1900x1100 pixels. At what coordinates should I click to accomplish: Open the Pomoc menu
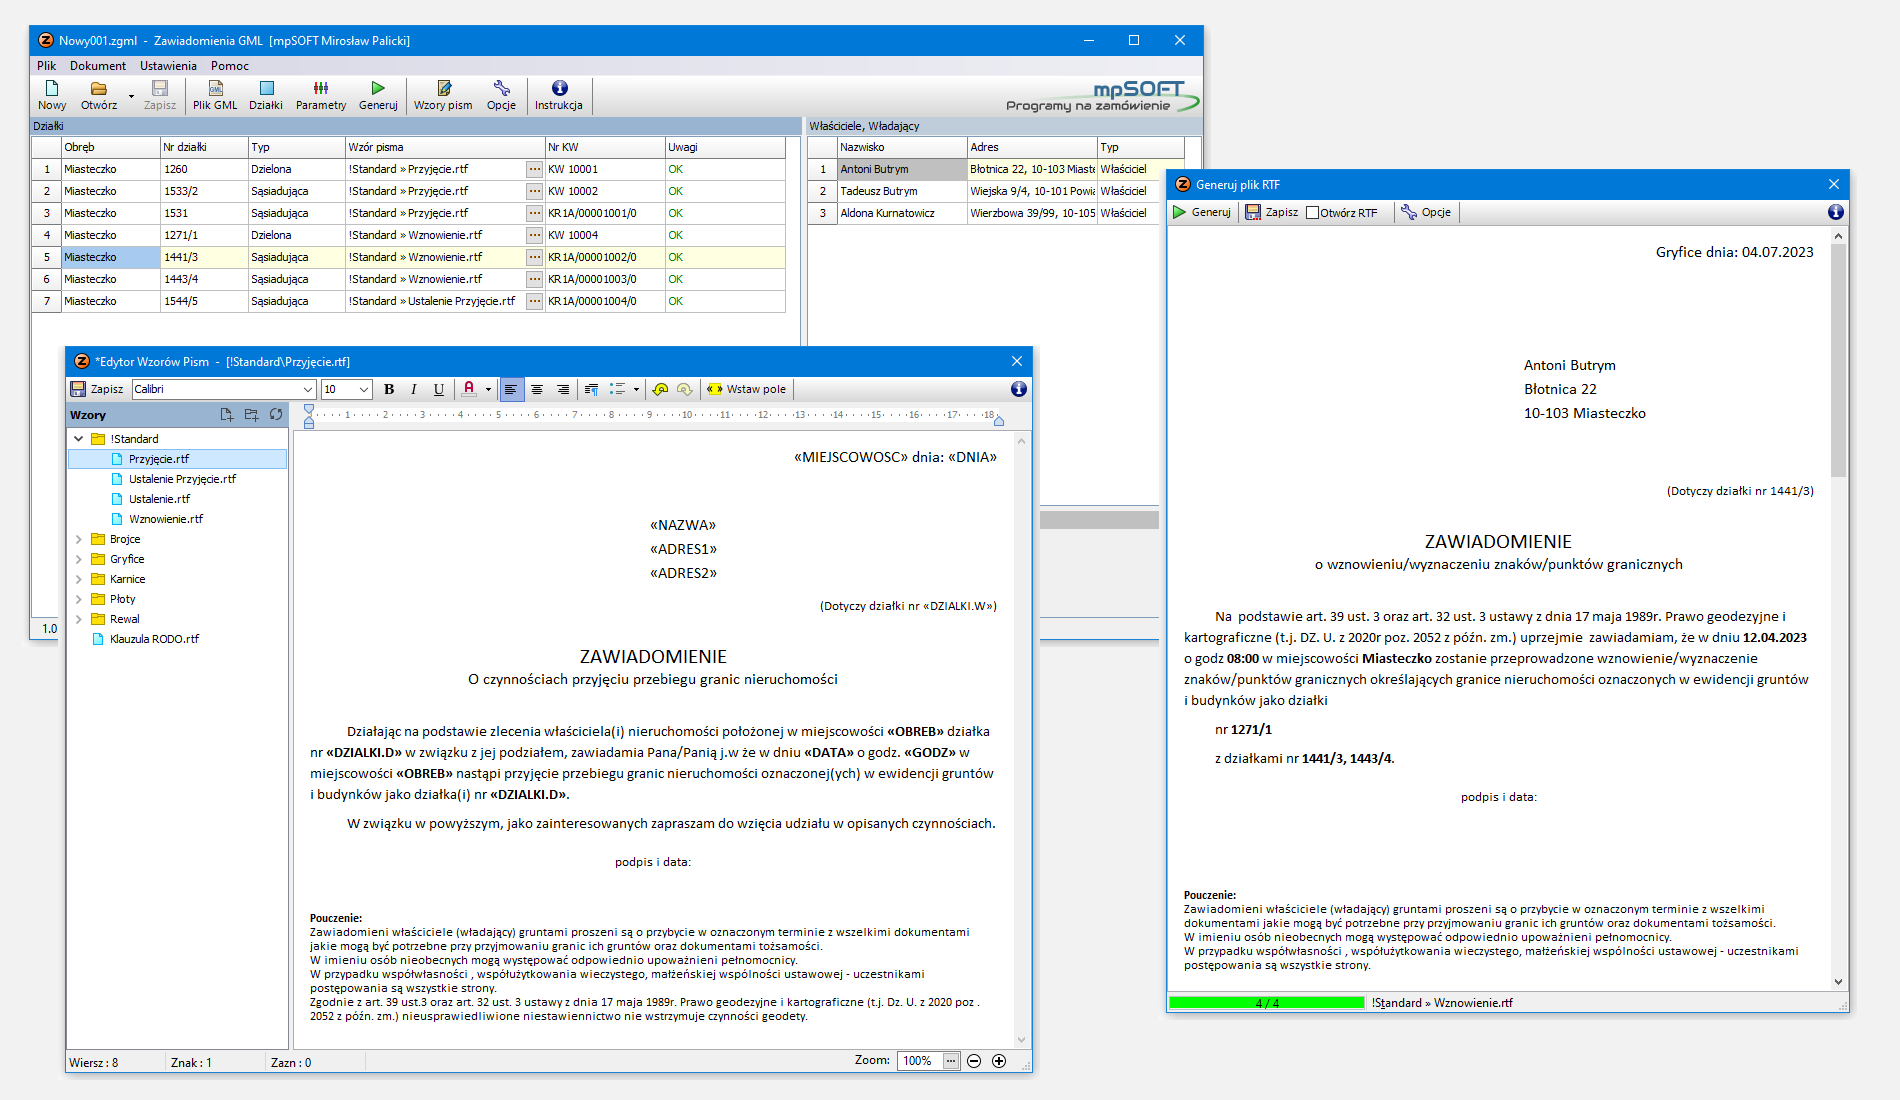point(230,66)
